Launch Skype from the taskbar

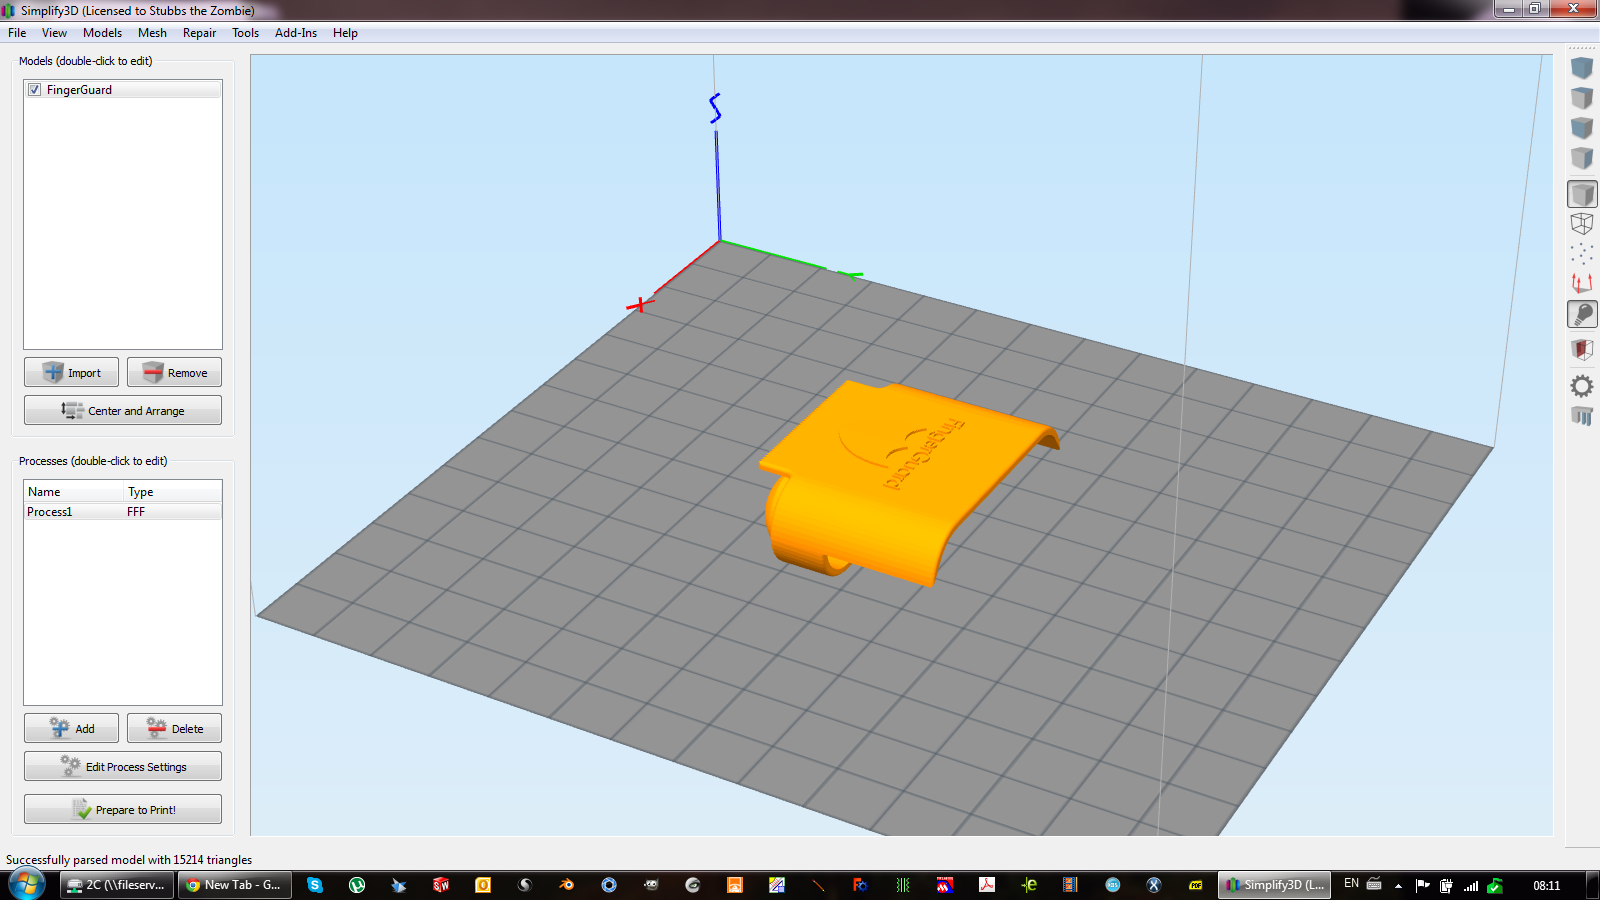[x=315, y=885]
